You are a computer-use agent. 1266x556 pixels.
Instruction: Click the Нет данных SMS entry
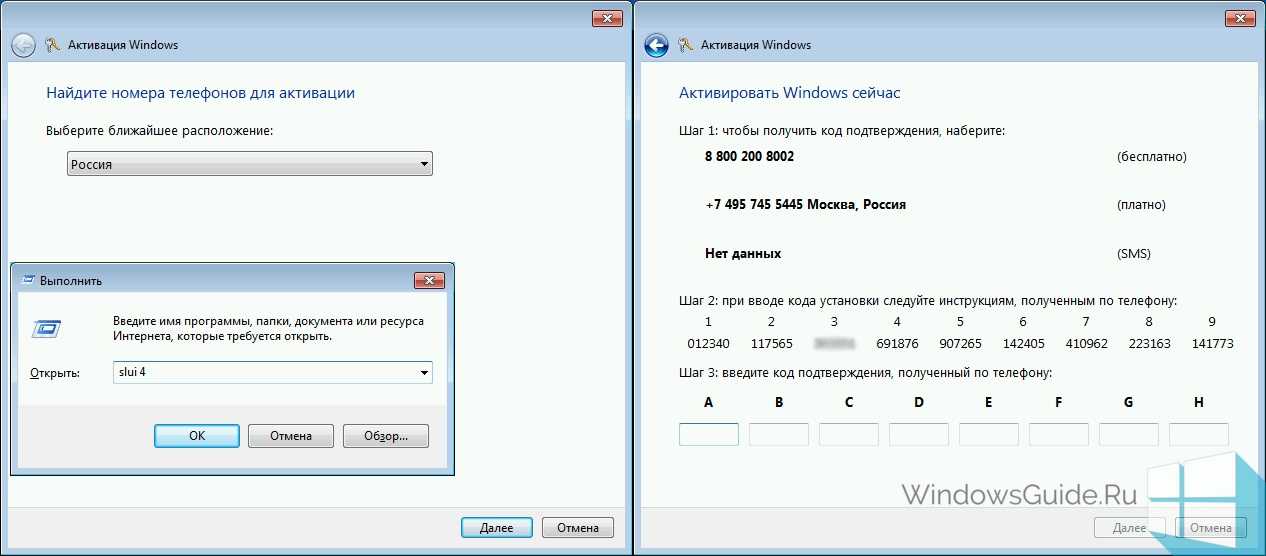(743, 254)
